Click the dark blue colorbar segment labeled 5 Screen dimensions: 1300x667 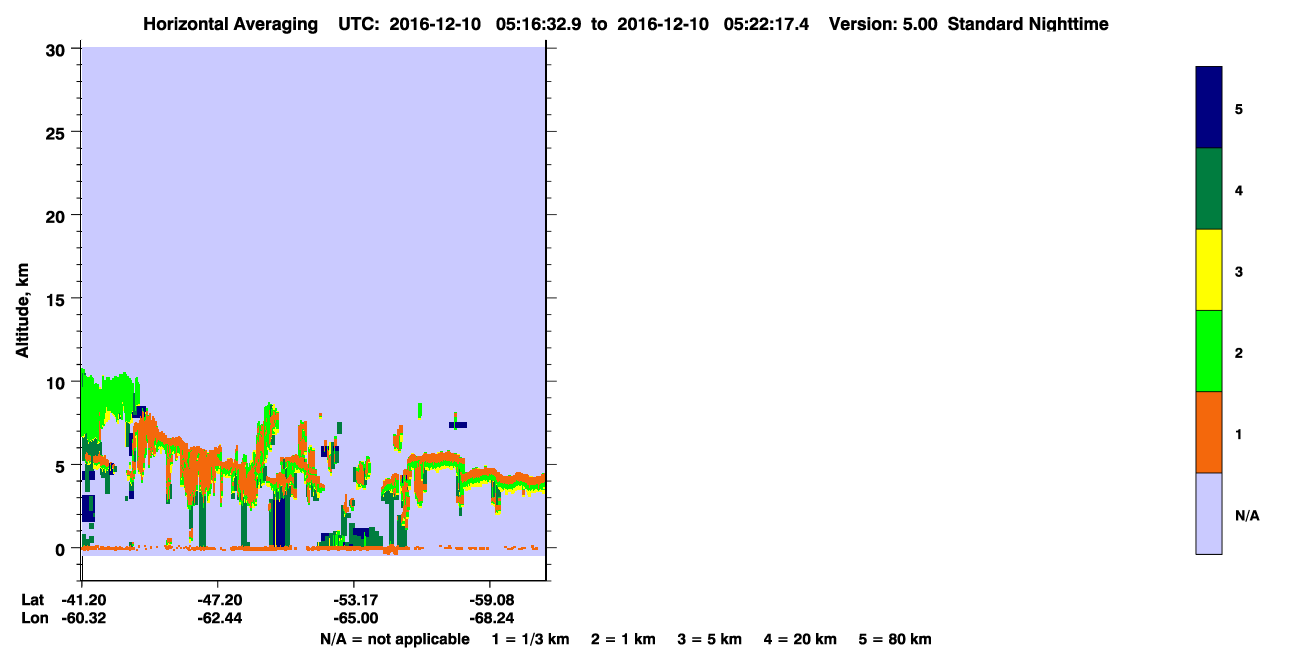[x=1209, y=108]
